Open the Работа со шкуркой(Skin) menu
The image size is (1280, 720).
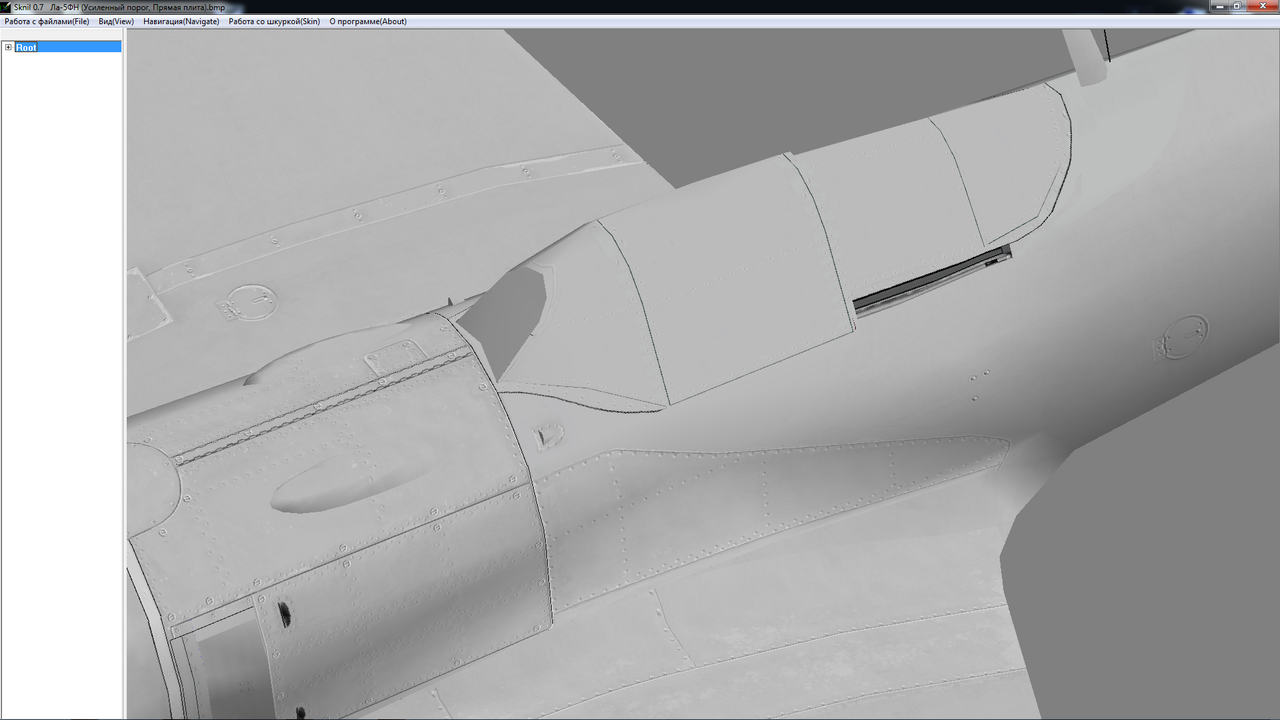274,21
